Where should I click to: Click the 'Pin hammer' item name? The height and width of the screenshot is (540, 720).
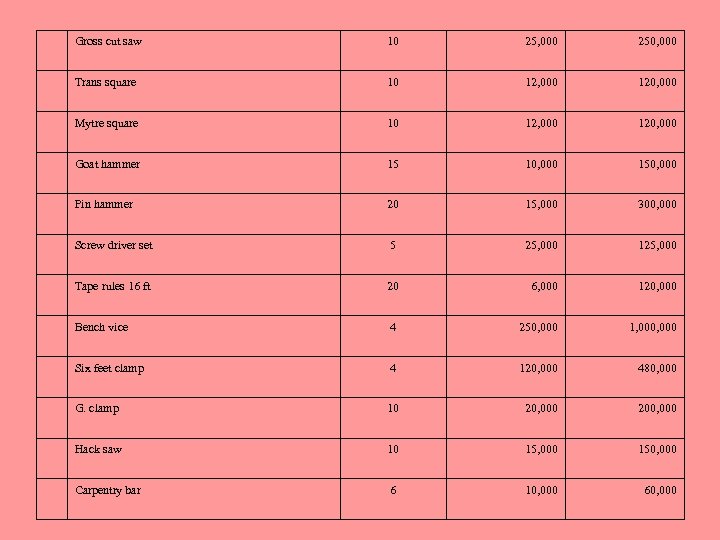[104, 204]
